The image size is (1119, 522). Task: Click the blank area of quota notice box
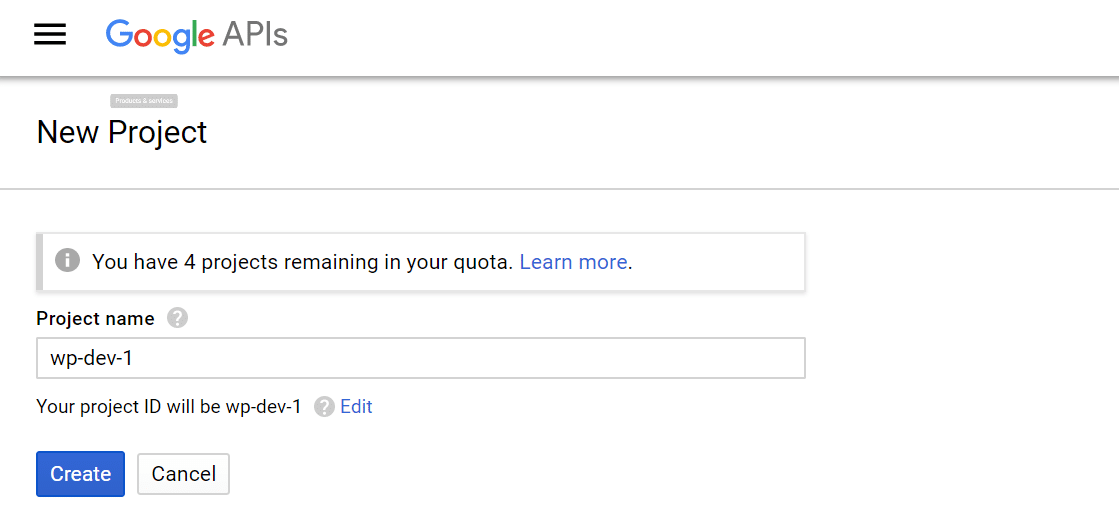pos(720,262)
